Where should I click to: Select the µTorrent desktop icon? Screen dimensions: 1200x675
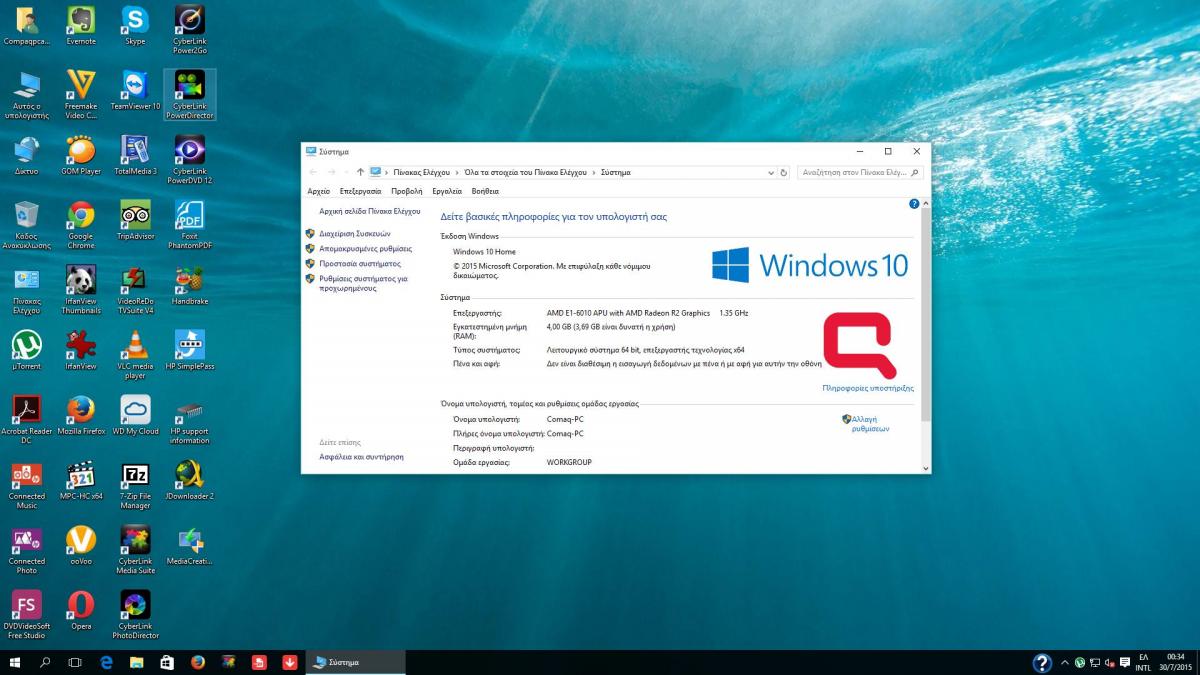27,350
